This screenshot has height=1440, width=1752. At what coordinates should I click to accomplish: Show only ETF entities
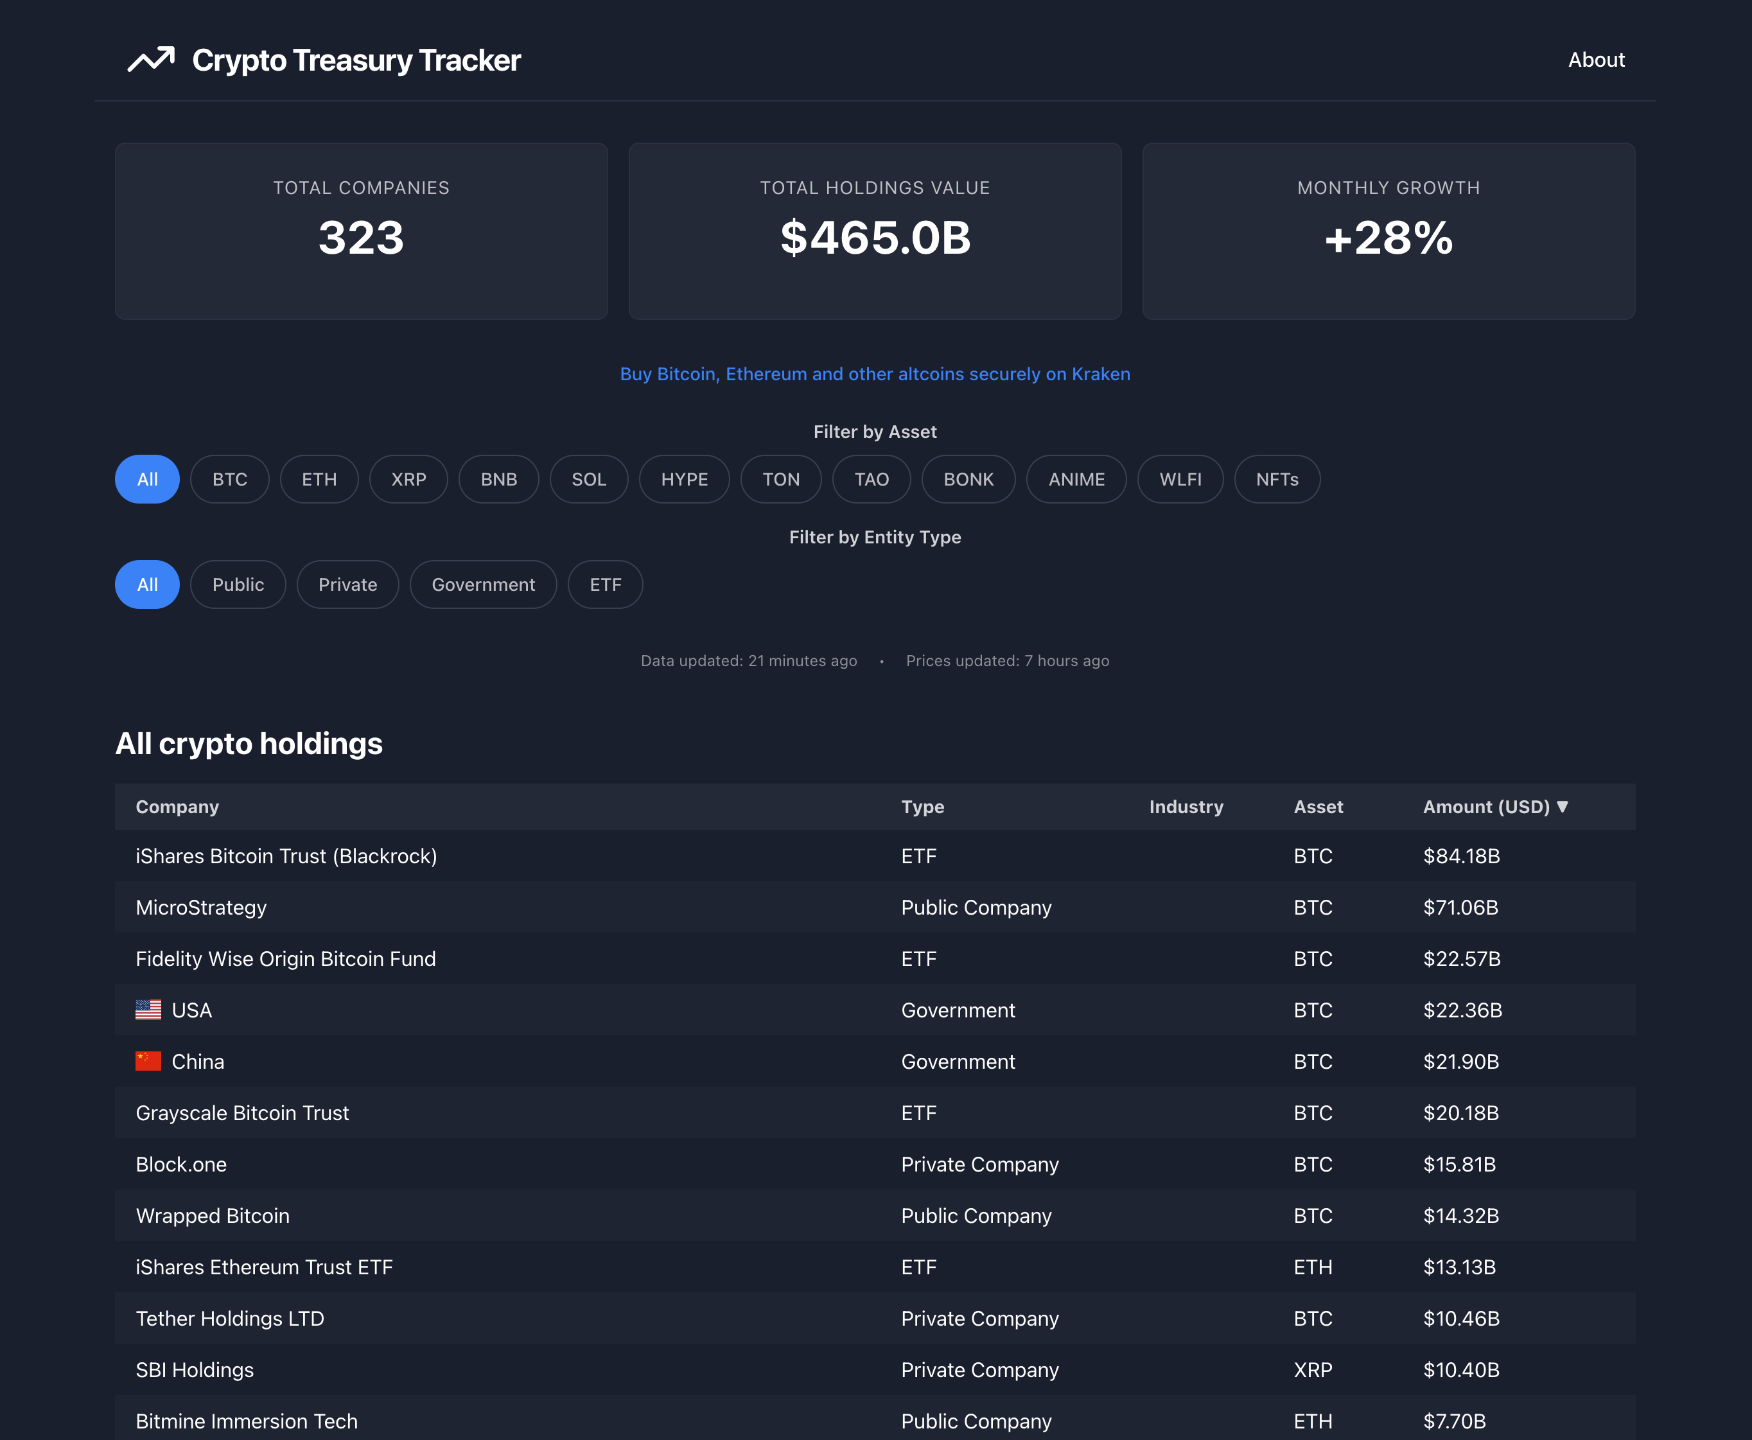point(605,584)
